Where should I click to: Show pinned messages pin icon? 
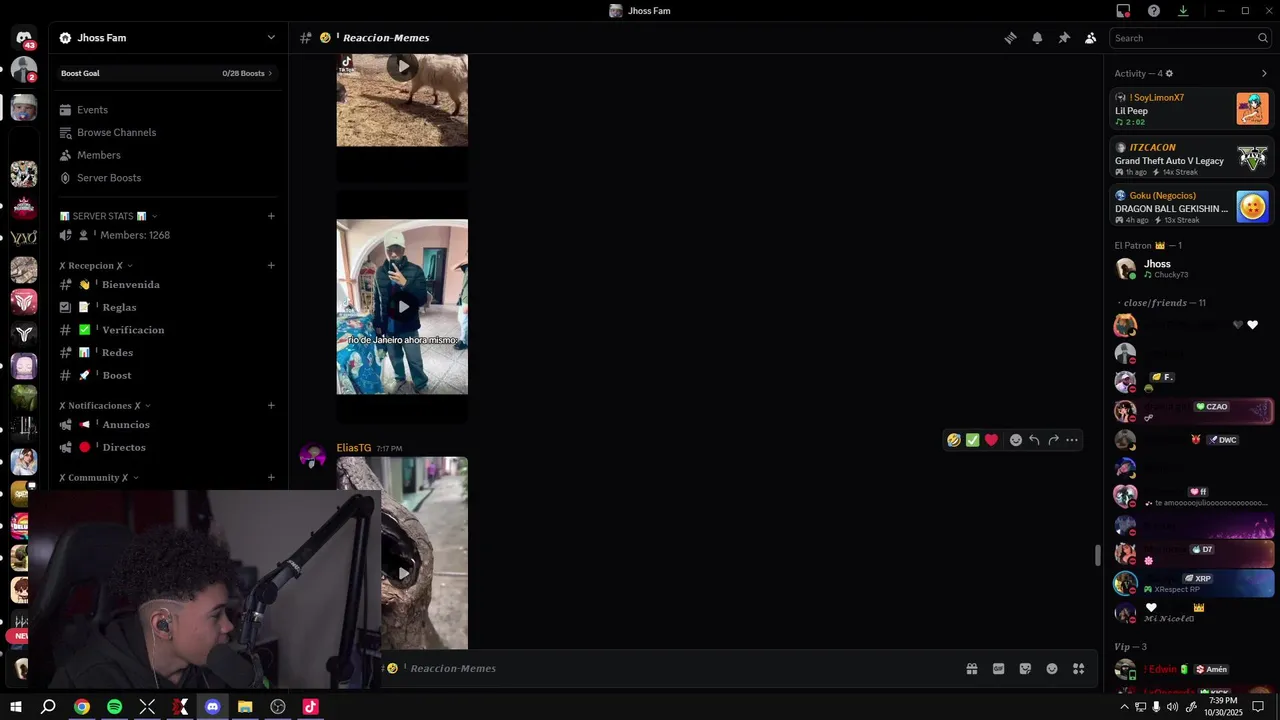(x=1064, y=38)
